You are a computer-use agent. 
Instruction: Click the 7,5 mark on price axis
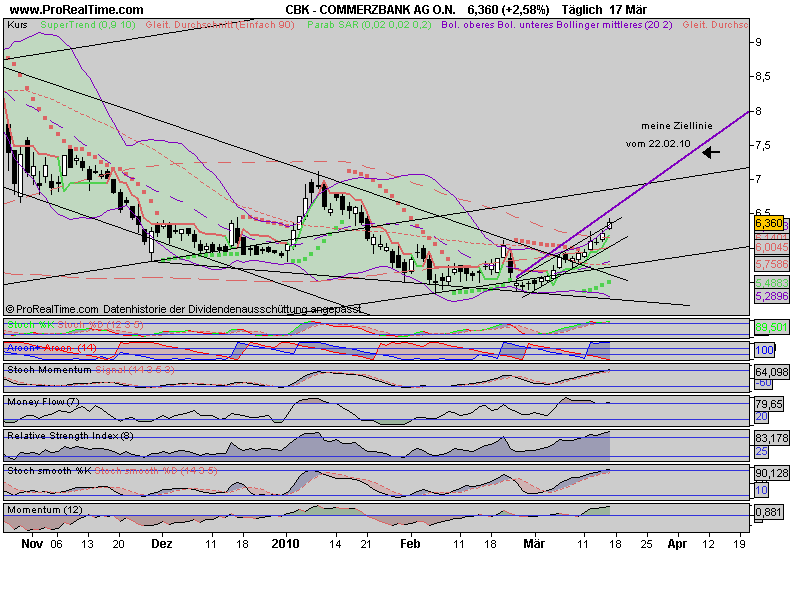coord(763,145)
